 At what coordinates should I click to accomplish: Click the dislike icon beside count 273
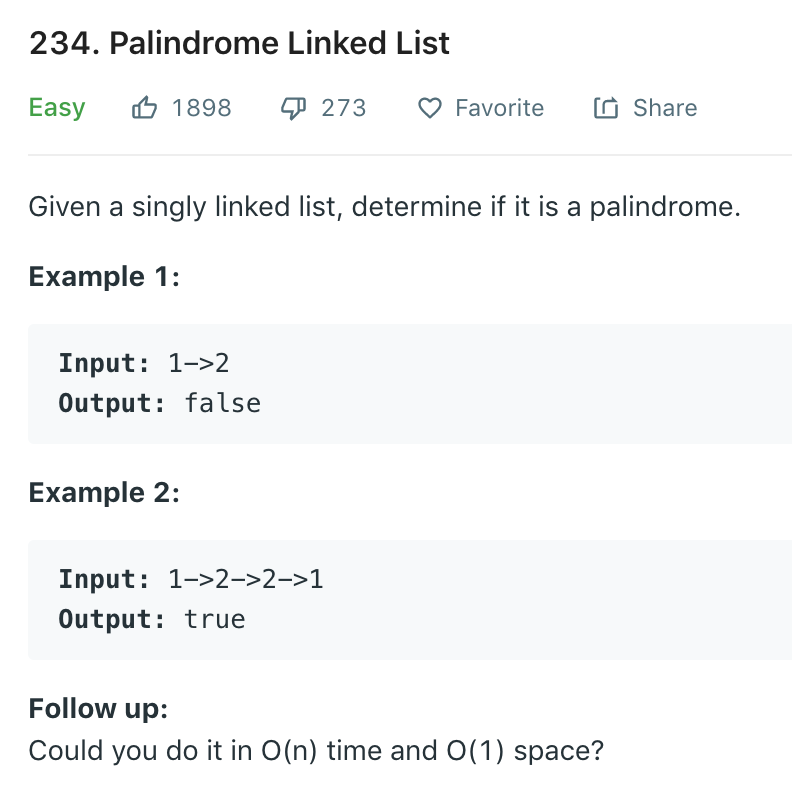pos(293,107)
